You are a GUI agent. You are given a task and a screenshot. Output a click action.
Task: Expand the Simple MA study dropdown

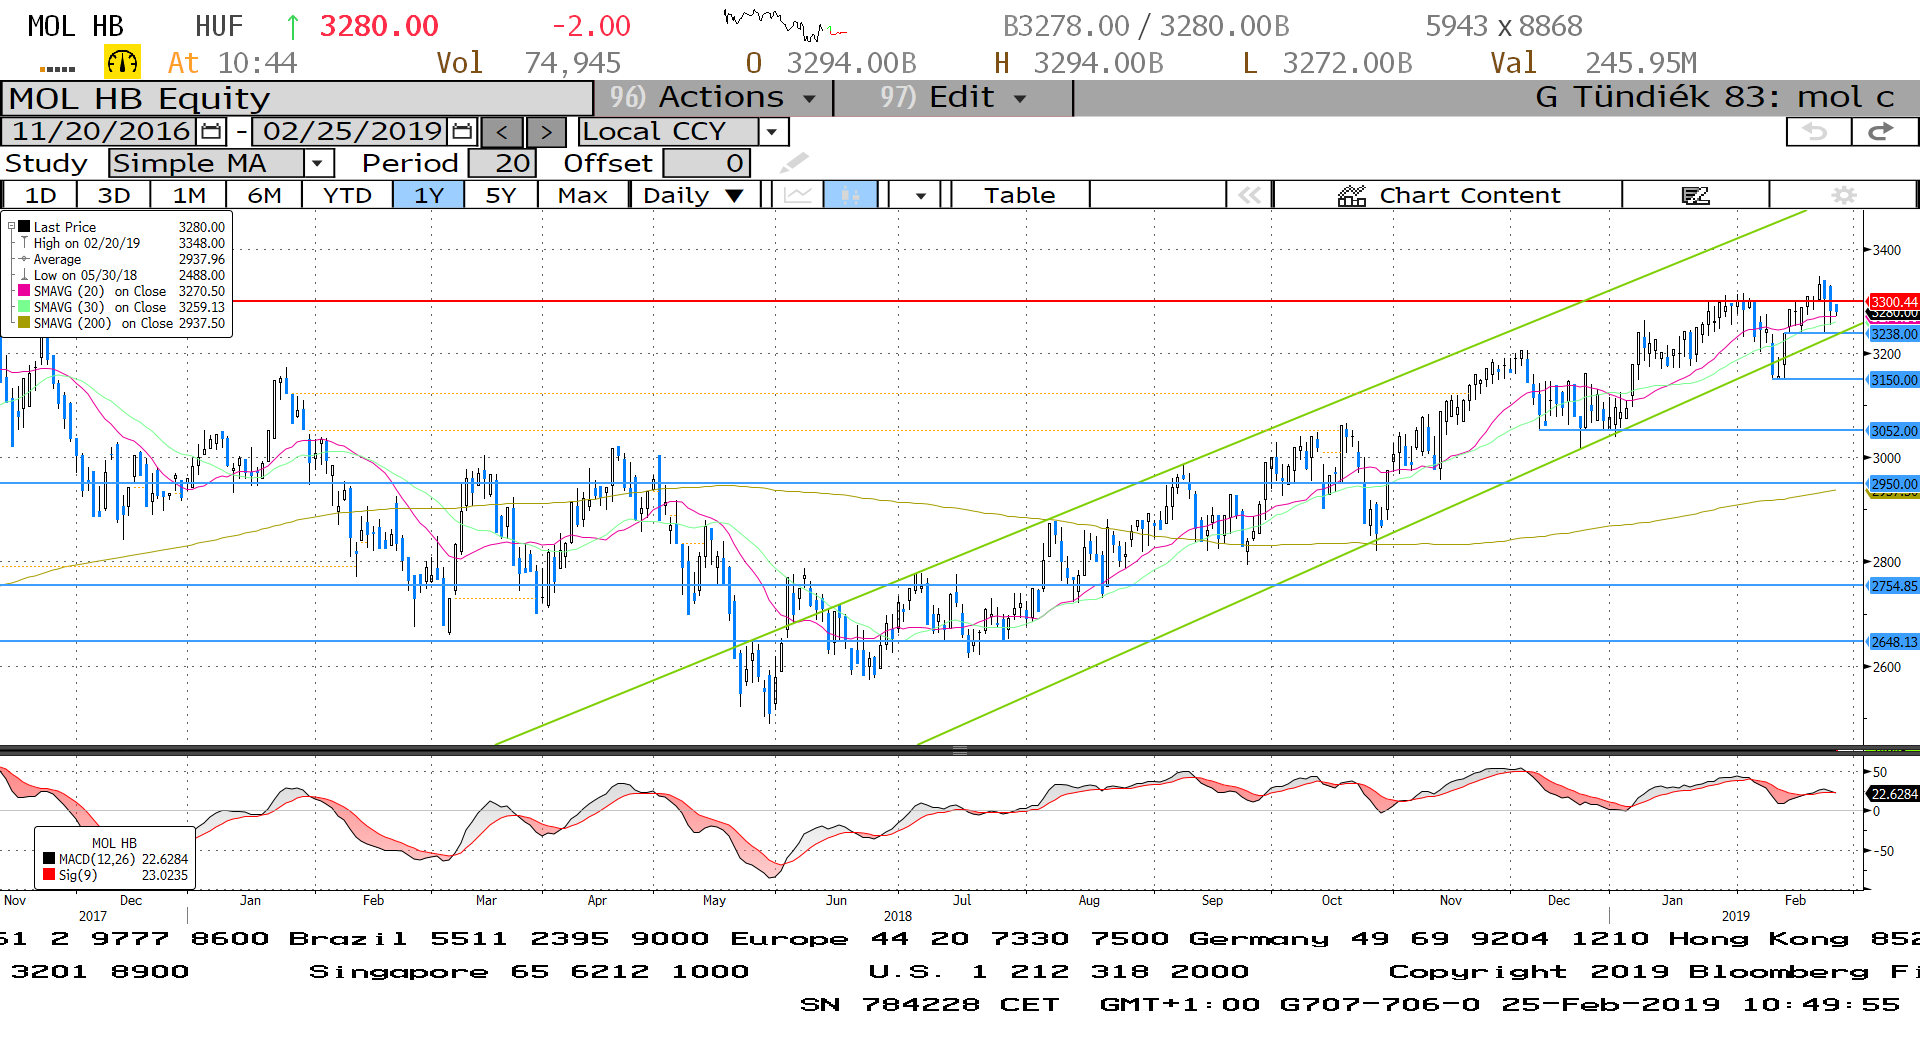317,163
